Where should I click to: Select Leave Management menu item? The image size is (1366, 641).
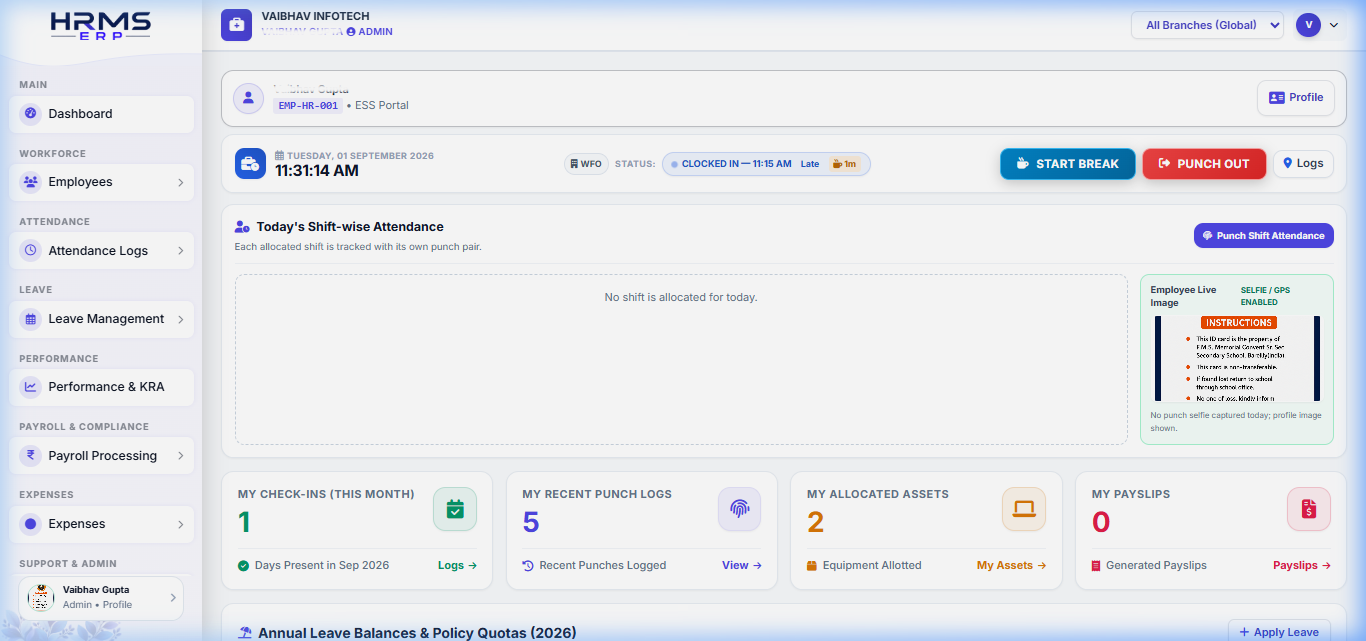102,319
